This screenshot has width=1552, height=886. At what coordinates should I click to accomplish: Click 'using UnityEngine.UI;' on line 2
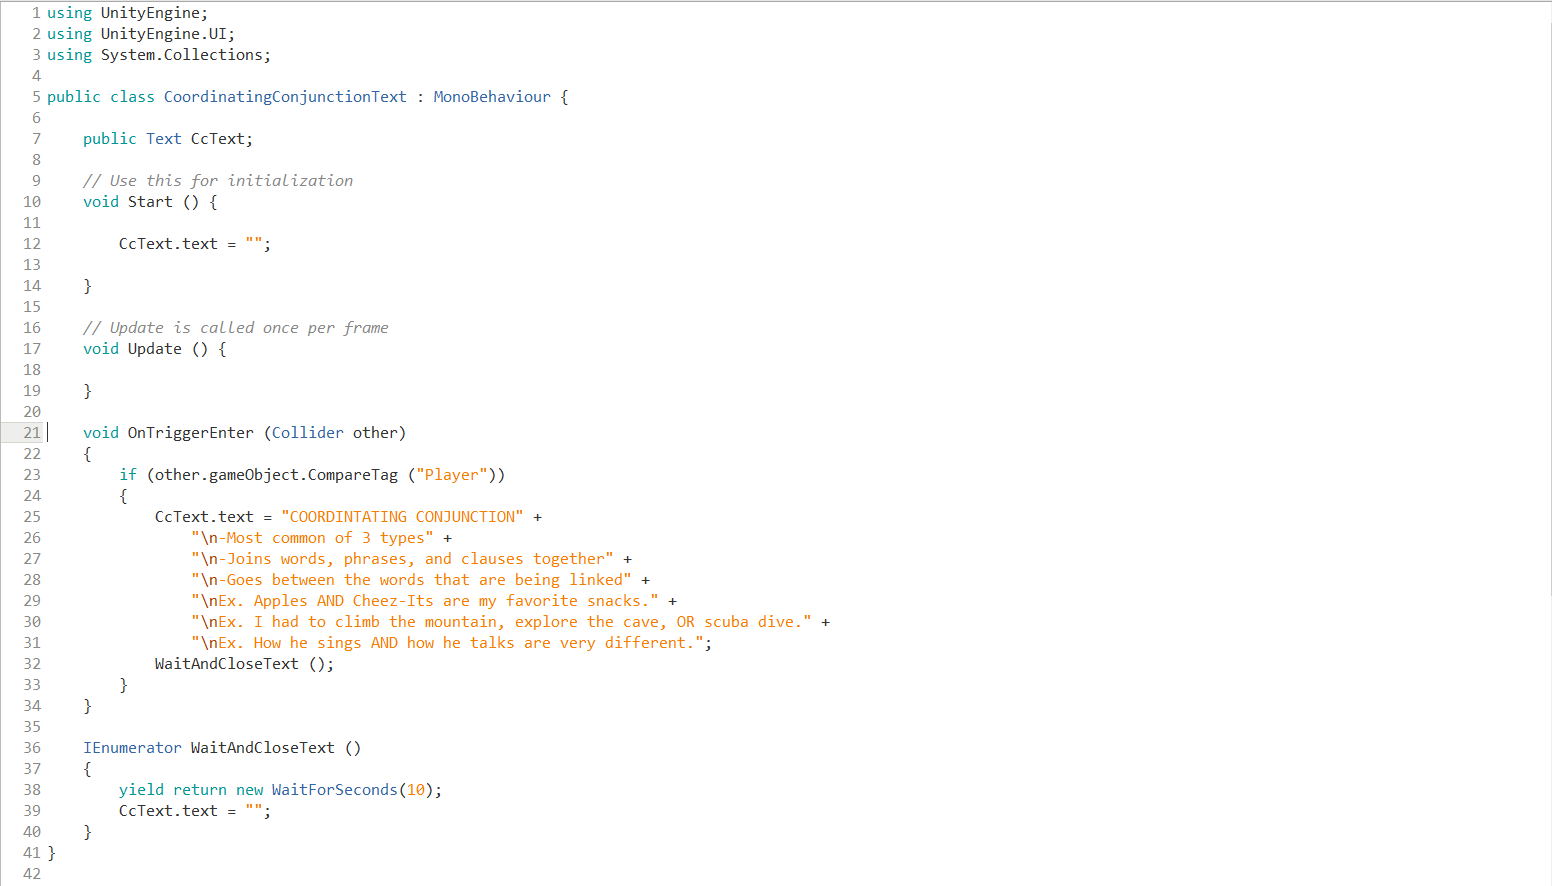click(141, 34)
